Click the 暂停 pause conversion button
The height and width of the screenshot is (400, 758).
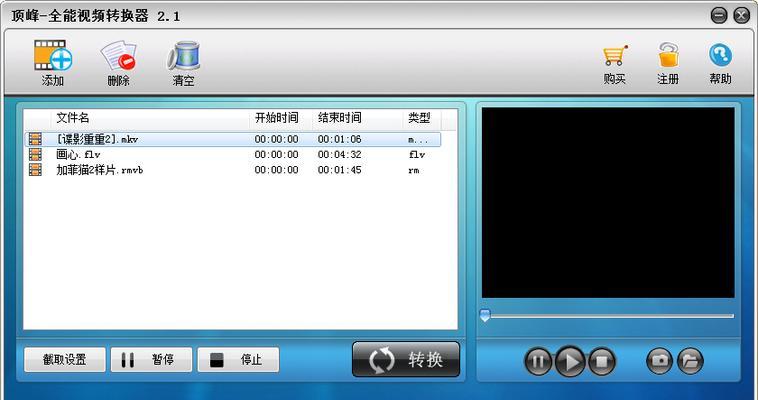click(151, 359)
